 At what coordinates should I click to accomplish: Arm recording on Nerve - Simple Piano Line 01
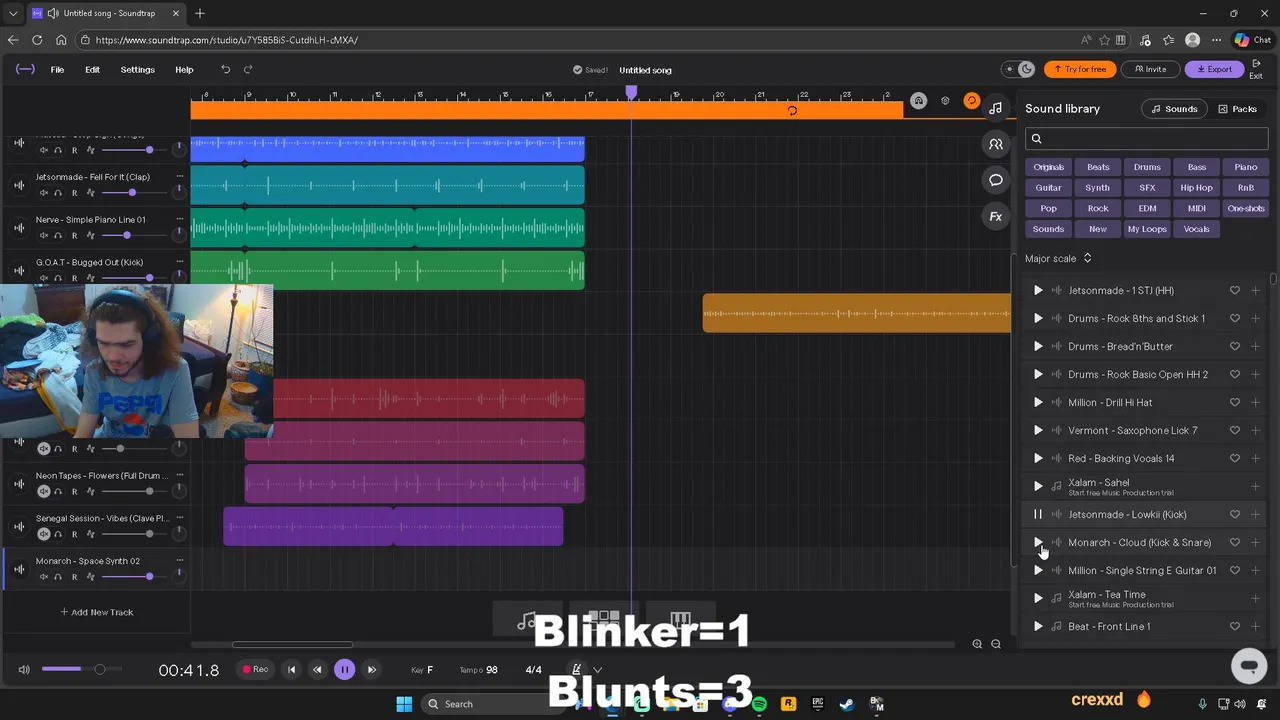pos(74,235)
